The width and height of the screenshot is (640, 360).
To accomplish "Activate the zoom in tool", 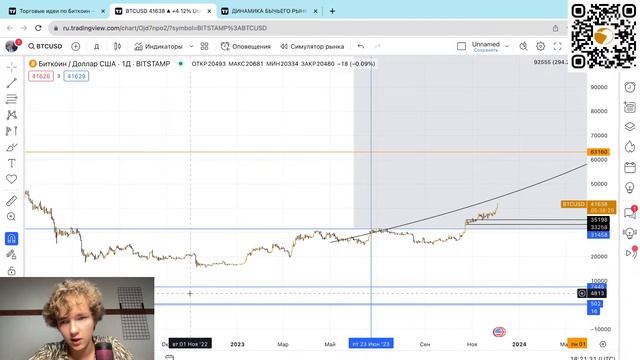I will (x=11, y=217).
